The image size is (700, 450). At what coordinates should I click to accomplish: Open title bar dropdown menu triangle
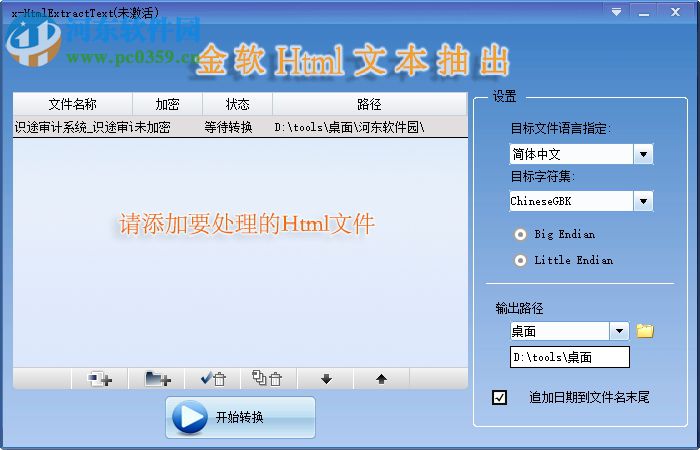(x=617, y=12)
